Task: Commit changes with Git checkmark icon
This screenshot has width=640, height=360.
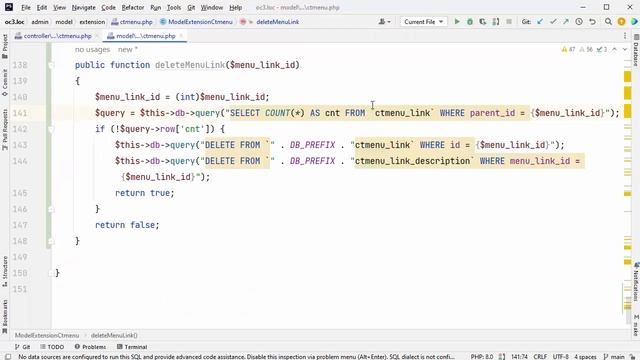Action: pos(553,22)
